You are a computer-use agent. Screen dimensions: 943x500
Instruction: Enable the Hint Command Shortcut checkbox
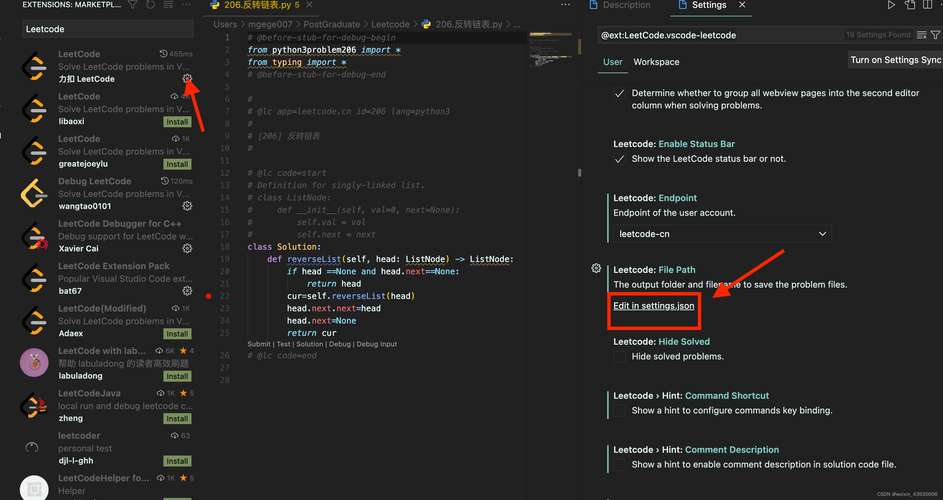[x=619, y=411]
